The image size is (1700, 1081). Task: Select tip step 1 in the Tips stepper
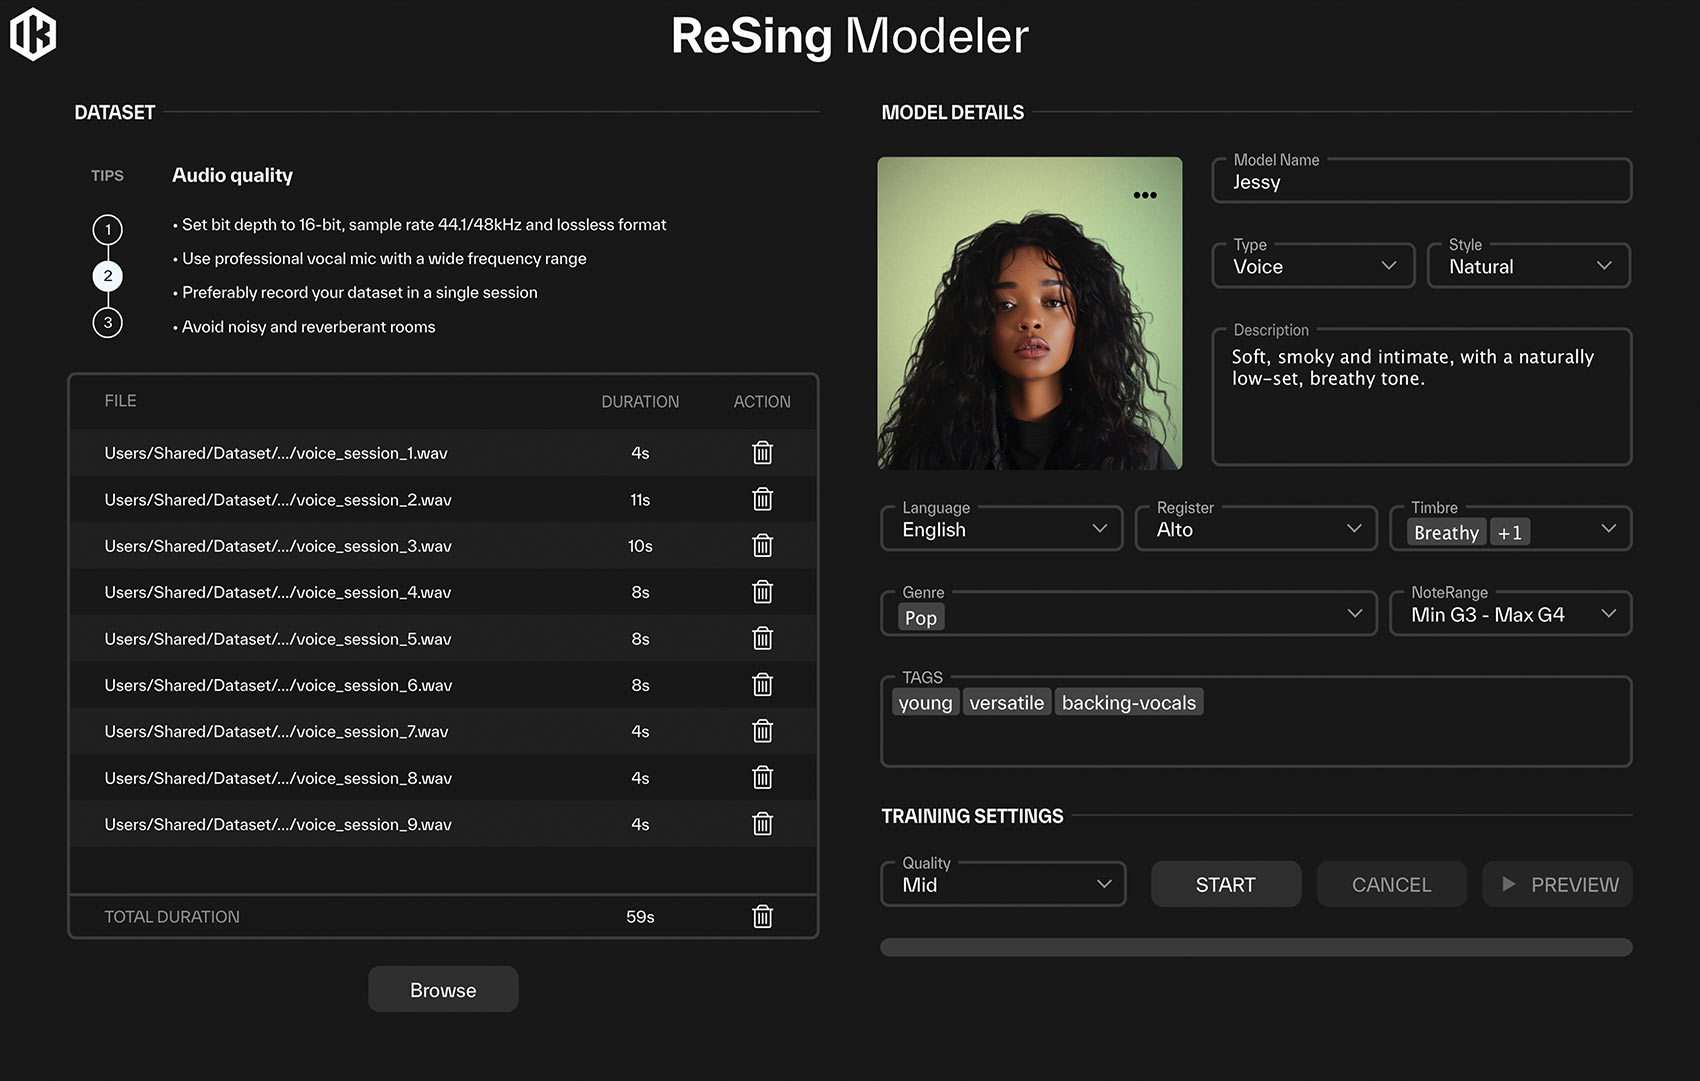tap(107, 228)
